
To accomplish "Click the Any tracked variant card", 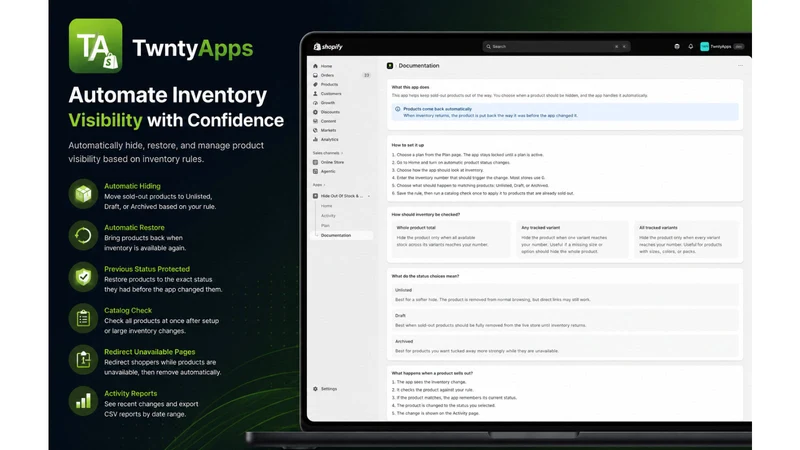I will pyautogui.click(x=572, y=239).
